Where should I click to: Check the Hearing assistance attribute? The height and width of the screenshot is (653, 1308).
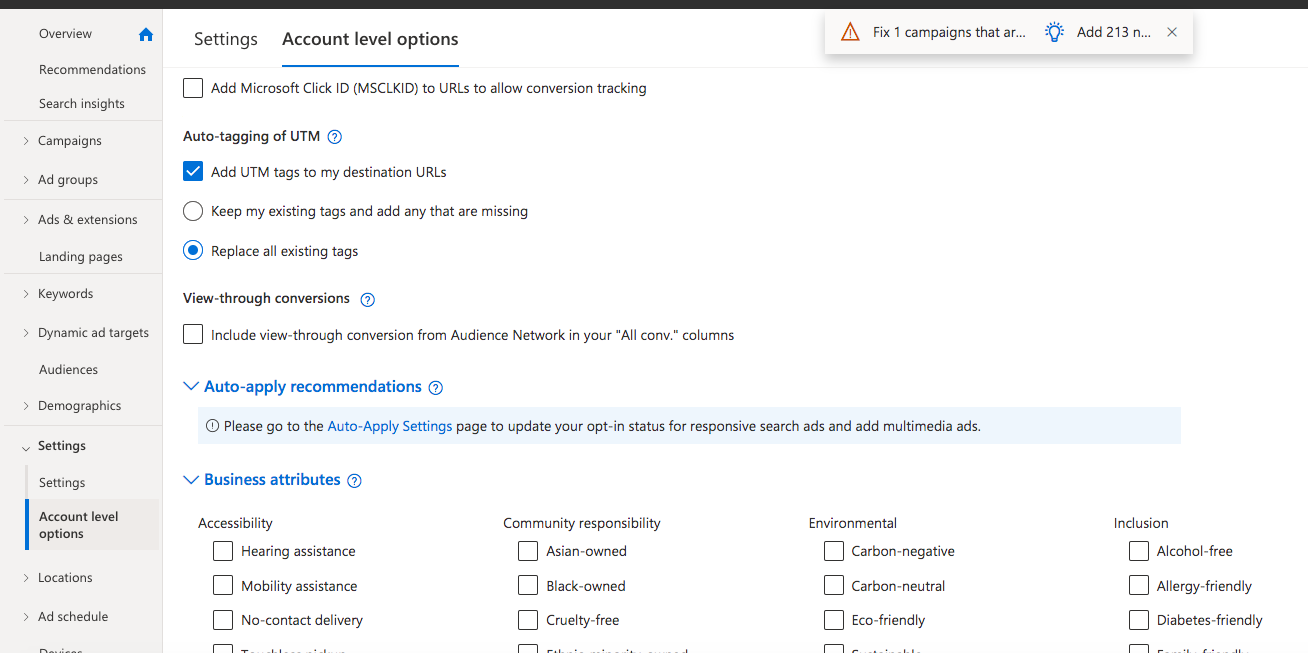click(x=222, y=550)
